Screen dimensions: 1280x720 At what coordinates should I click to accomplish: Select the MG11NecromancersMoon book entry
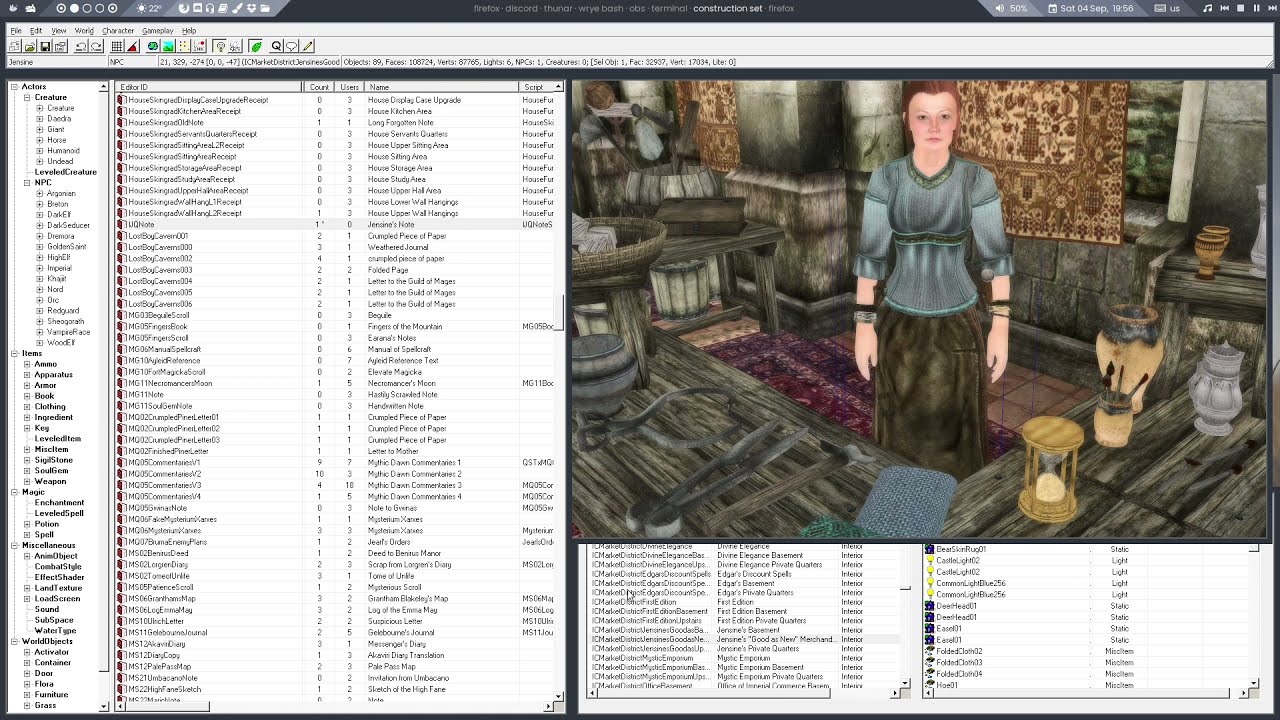335,383
